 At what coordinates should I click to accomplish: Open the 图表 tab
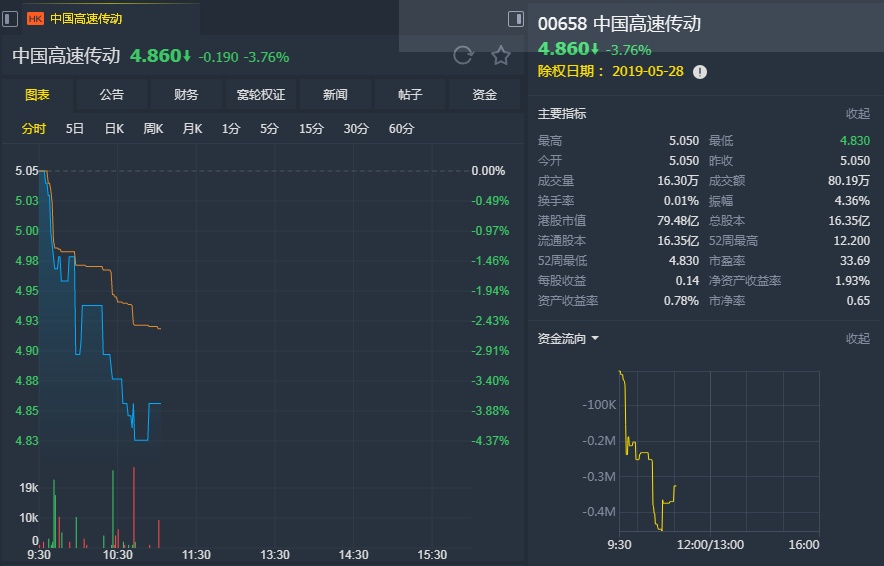tap(37, 94)
